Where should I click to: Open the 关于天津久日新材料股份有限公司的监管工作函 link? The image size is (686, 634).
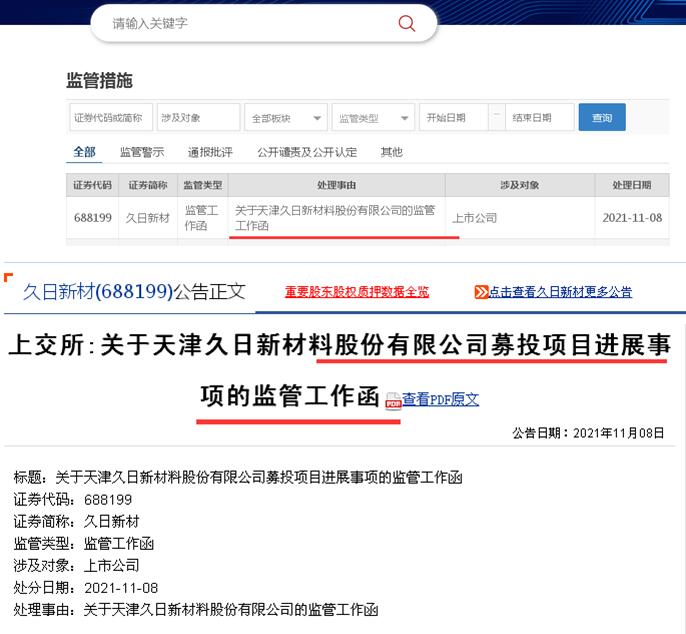335,217
